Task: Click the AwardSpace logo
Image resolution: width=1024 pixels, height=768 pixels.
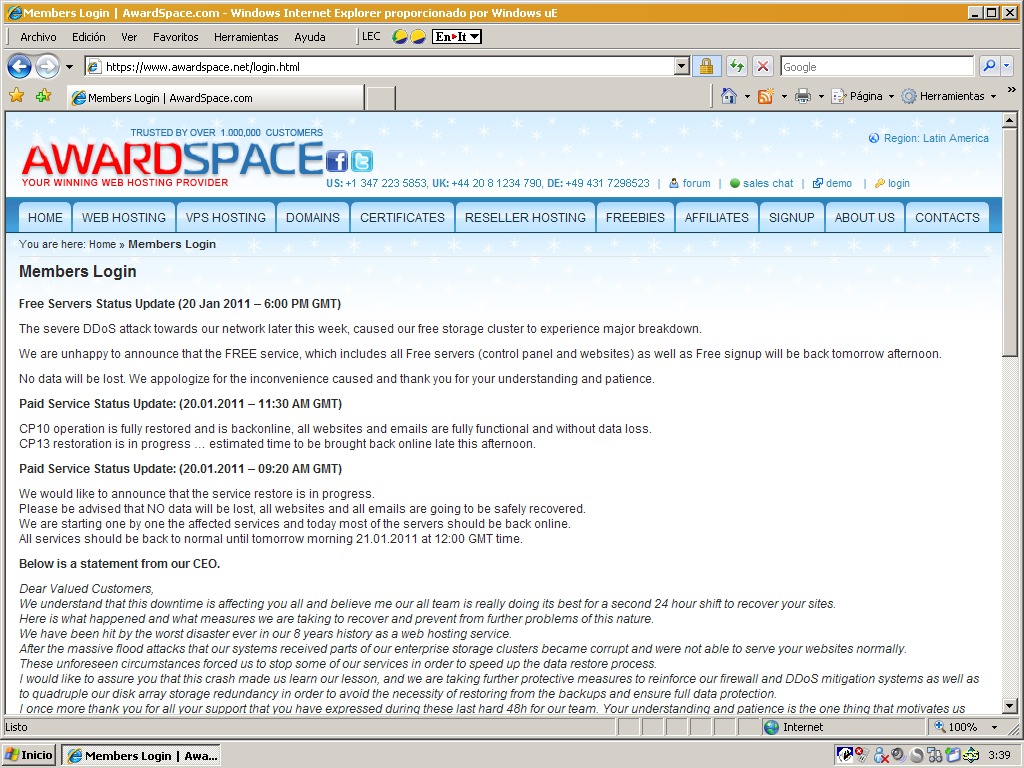Action: pyautogui.click(x=172, y=159)
